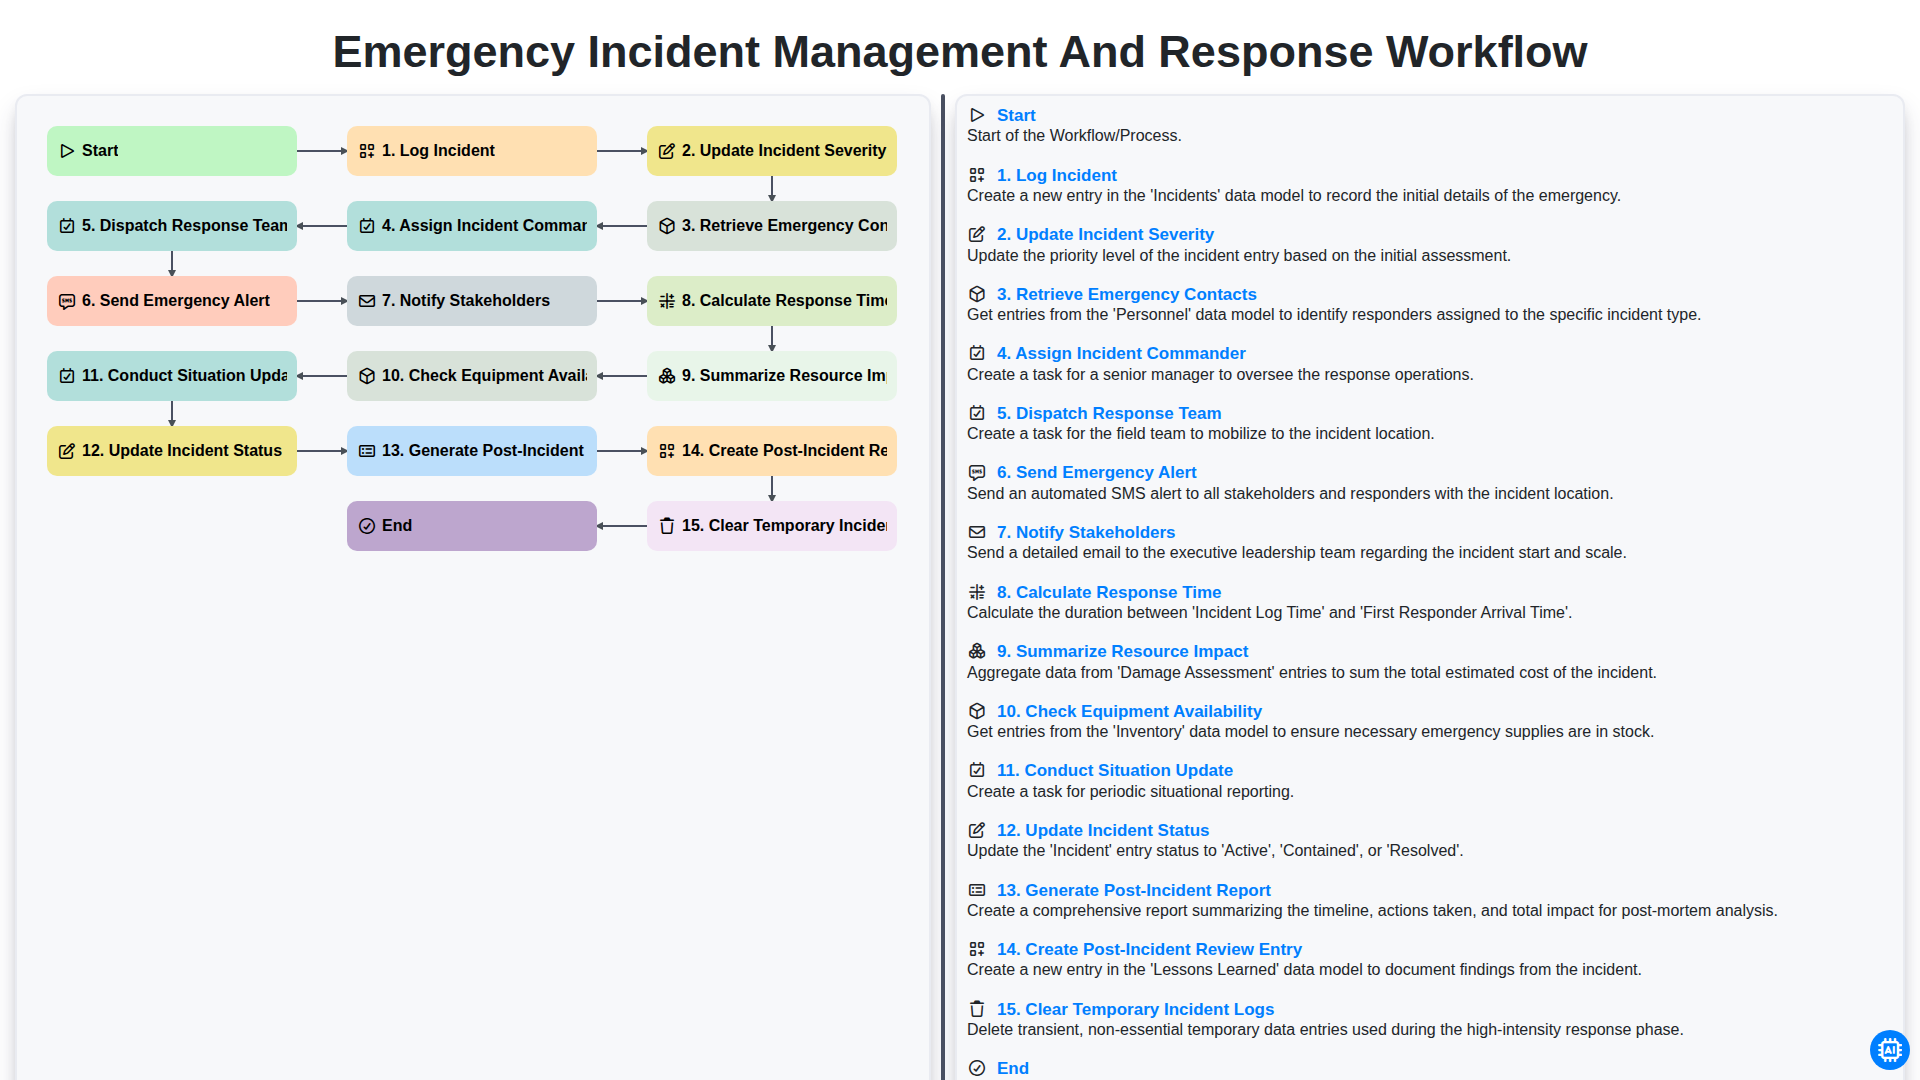Click the page title 'Emergency Incident Management And Response Workflow'
The image size is (1920, 1080).
960,52
